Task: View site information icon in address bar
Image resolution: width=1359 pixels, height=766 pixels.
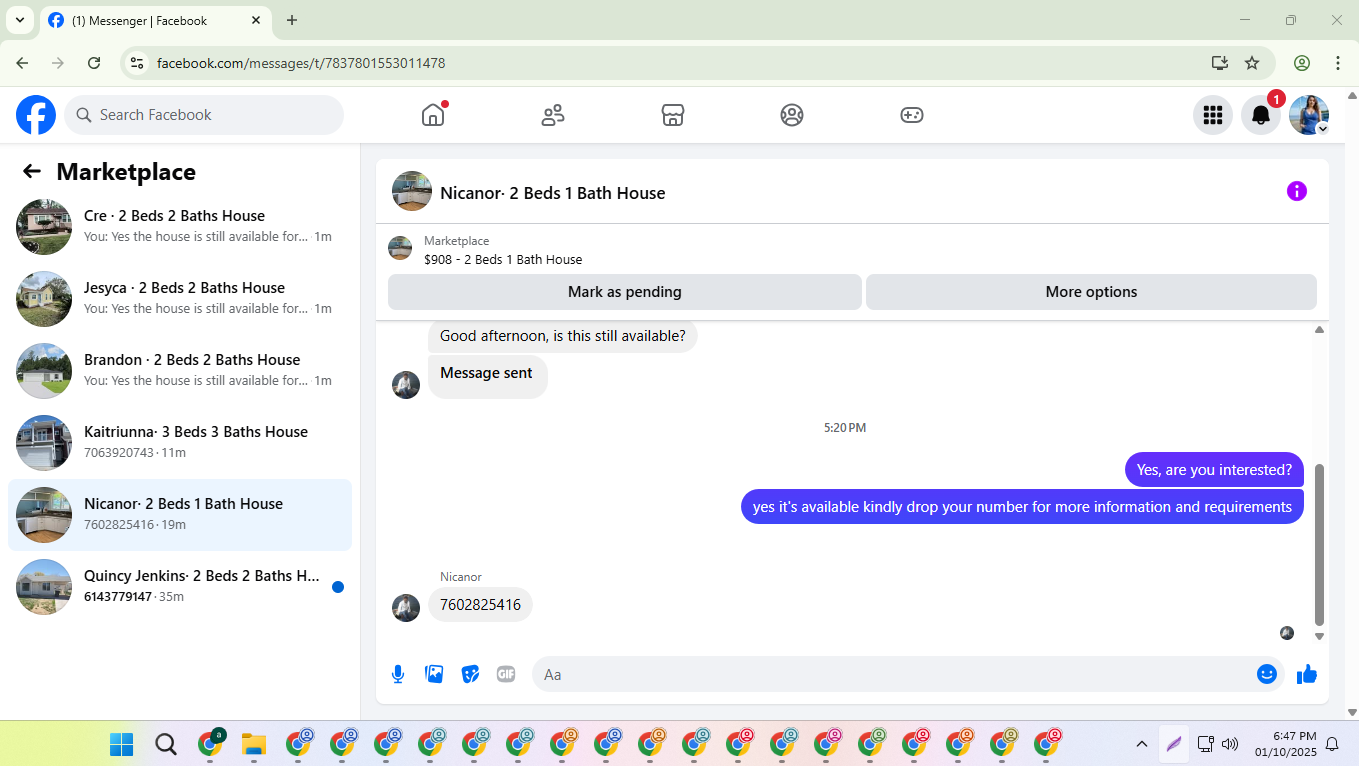Action: coord(138,63)
